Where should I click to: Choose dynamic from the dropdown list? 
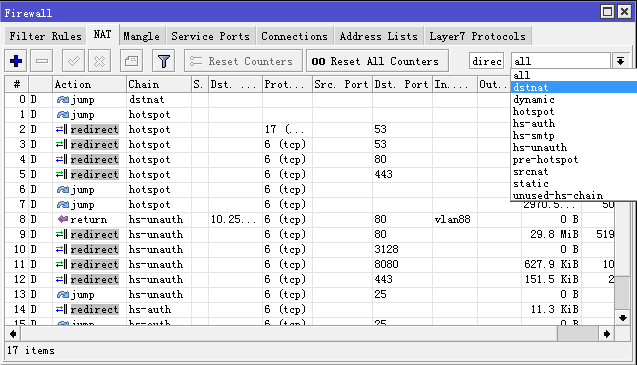pos(574,100)
